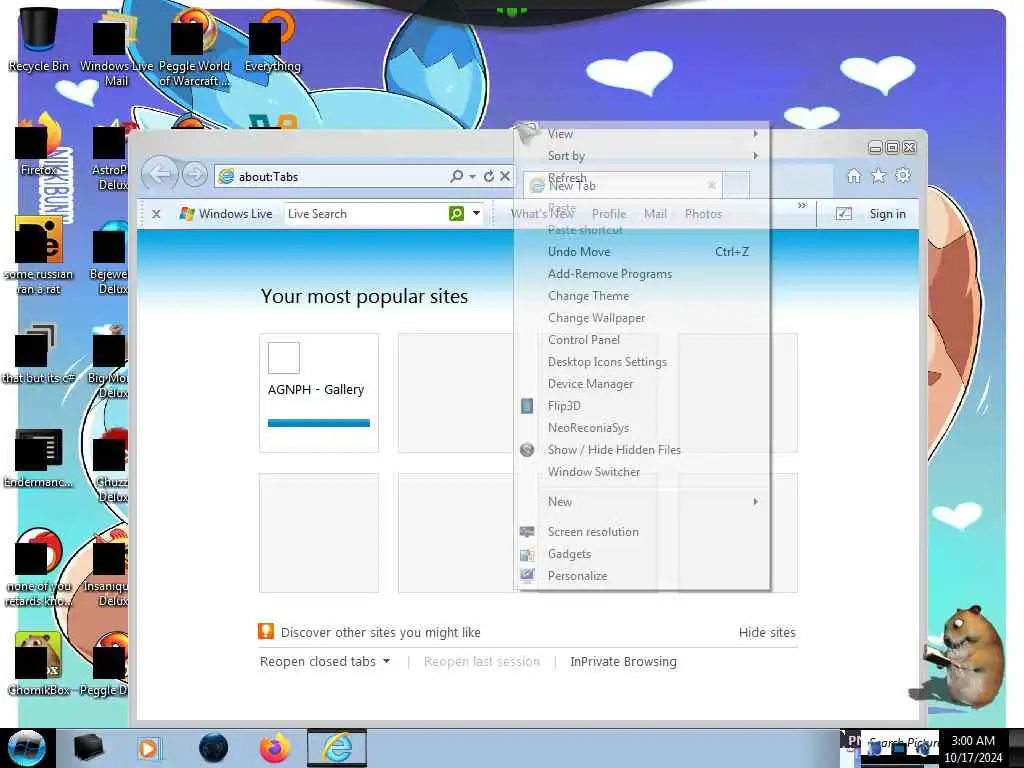Choose Add-Remove Programs entry
Image resolution: width=1024 pixels, height=768 pixels.
coord(642,274)
